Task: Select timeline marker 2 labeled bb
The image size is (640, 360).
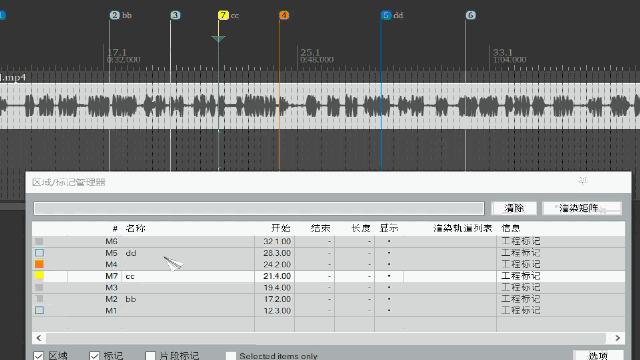Action: pyautogui.click(x=115, y=15)
